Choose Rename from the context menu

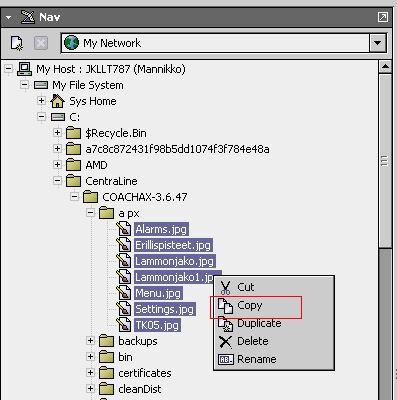274,359
